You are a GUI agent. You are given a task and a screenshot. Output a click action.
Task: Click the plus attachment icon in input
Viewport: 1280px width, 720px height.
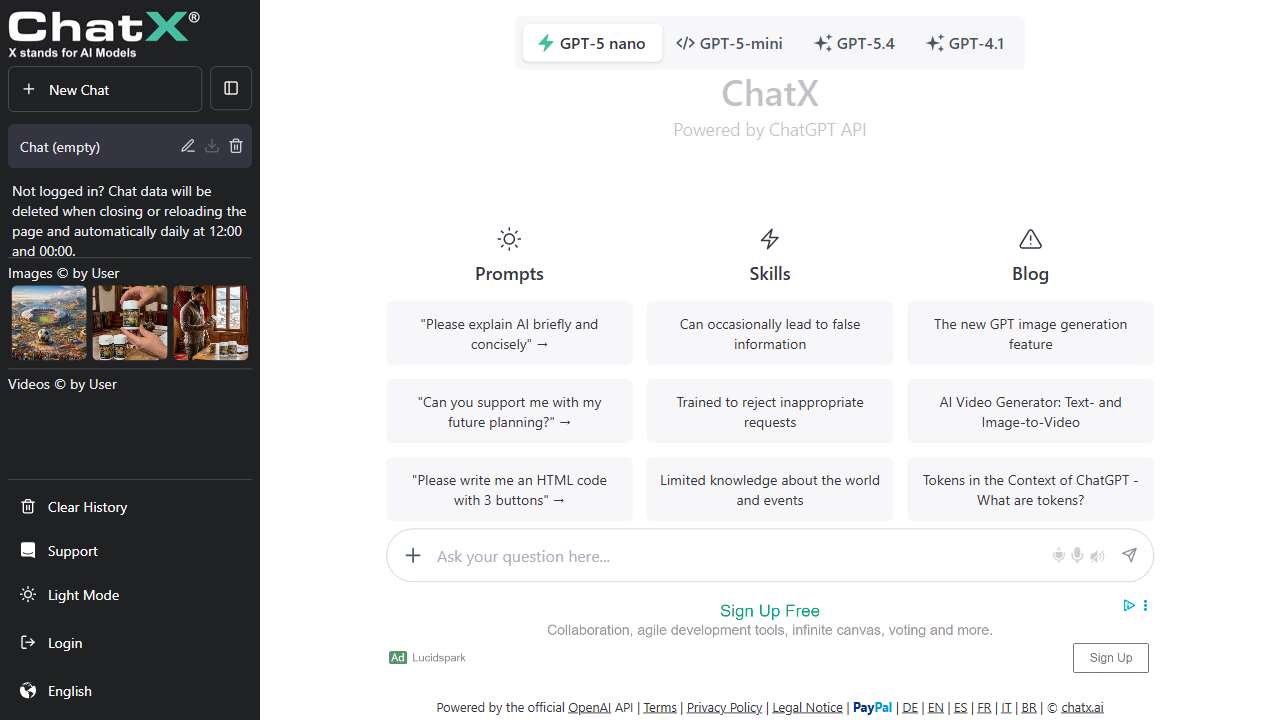413,555
